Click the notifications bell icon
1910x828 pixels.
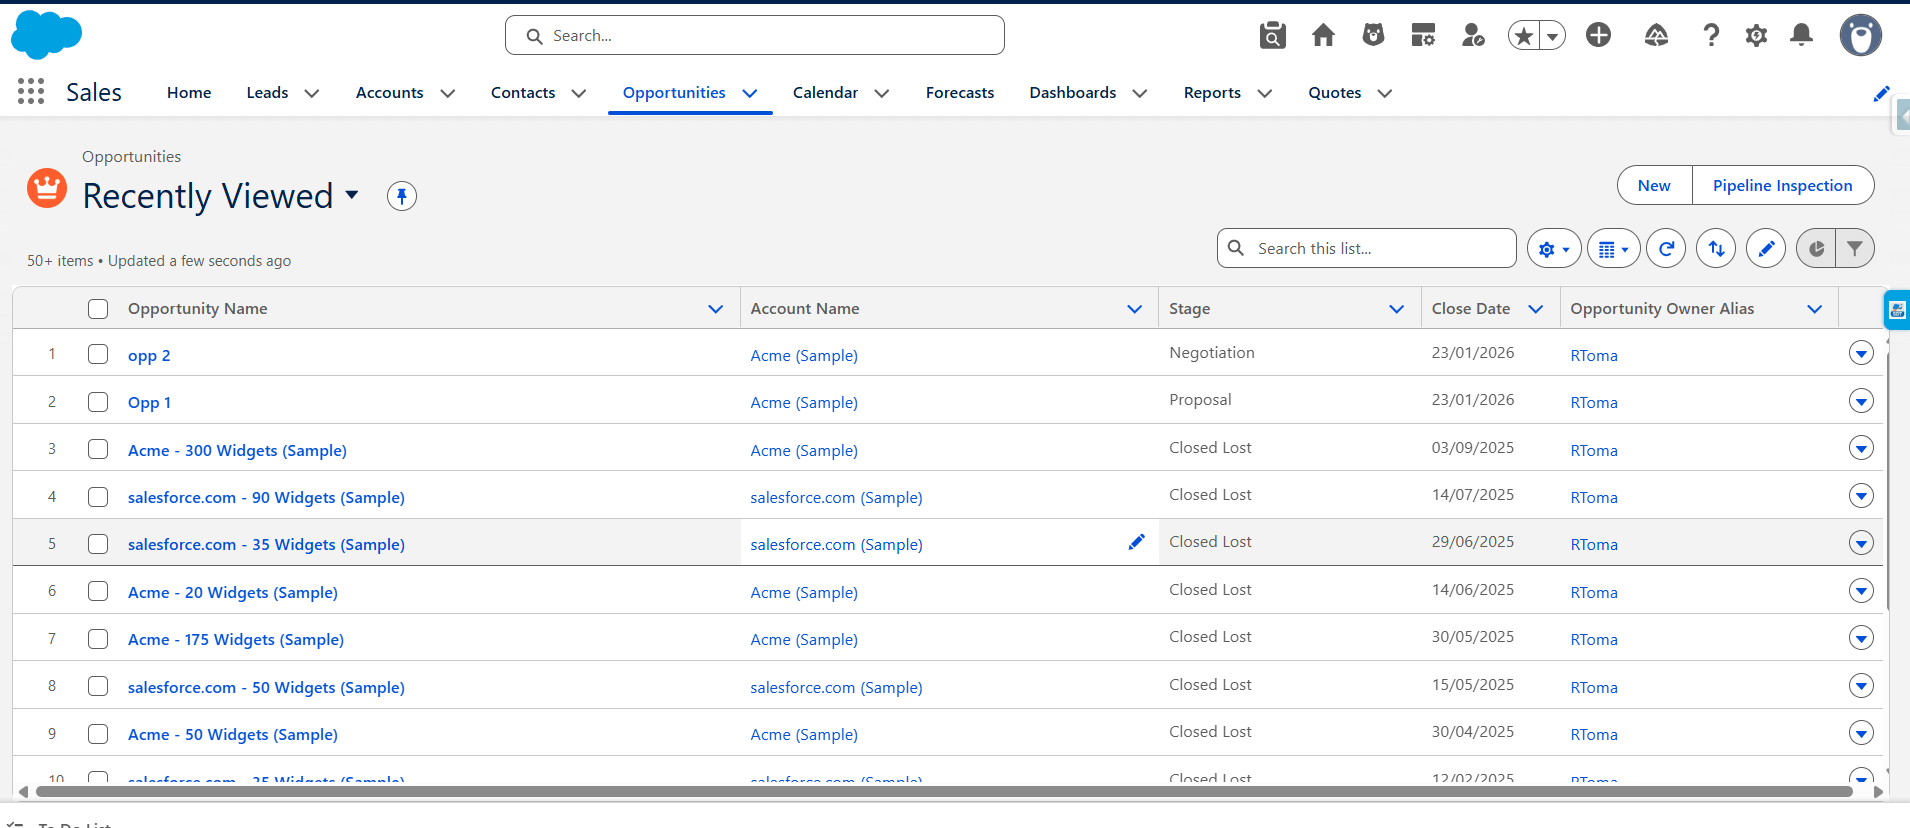(x=1801, y=36)
